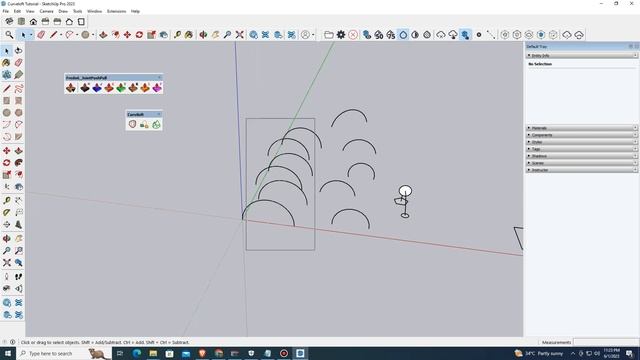Open the Edit menu

tap(17, 11)
